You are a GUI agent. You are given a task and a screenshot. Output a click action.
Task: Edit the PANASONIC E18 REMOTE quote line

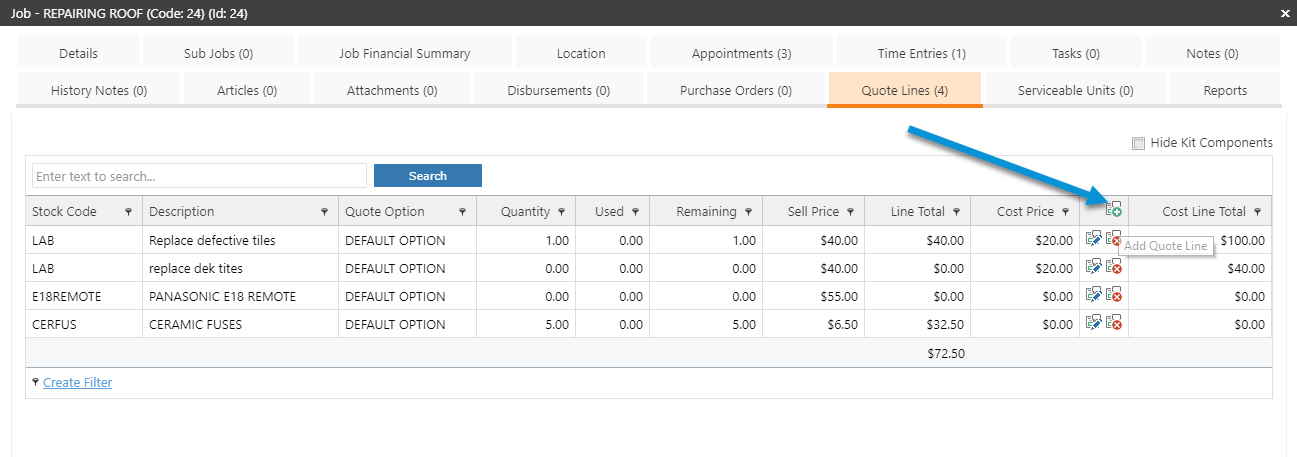[x=1094, y=295]
